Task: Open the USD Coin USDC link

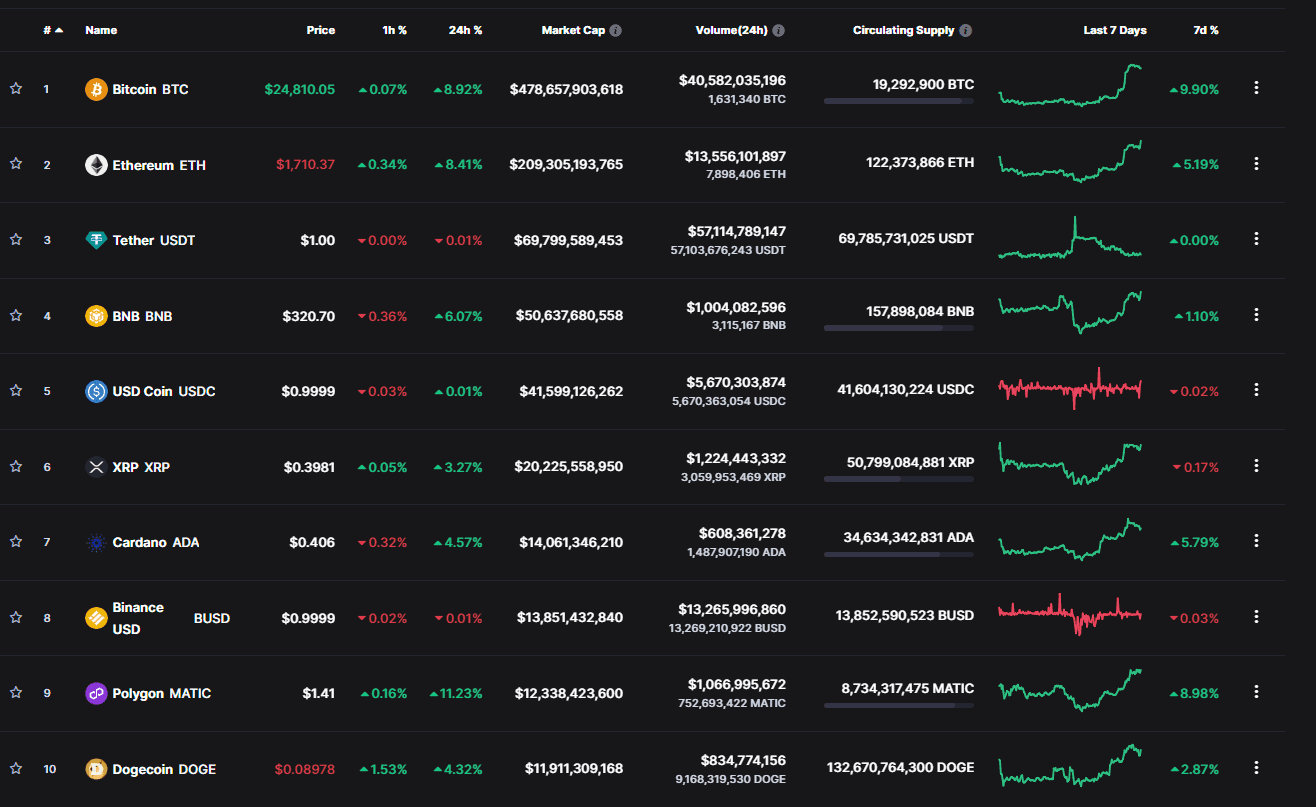Action: [163, 391]
